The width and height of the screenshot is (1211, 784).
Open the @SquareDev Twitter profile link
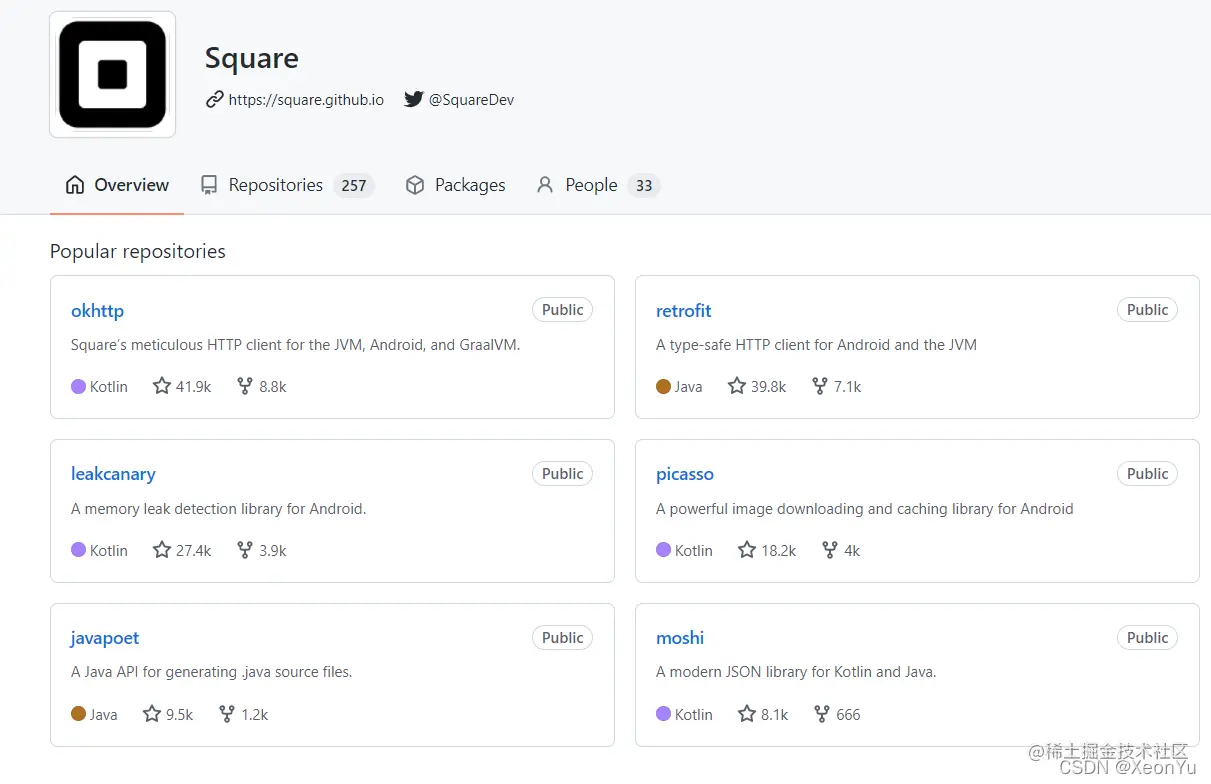(x=471, y=100)
